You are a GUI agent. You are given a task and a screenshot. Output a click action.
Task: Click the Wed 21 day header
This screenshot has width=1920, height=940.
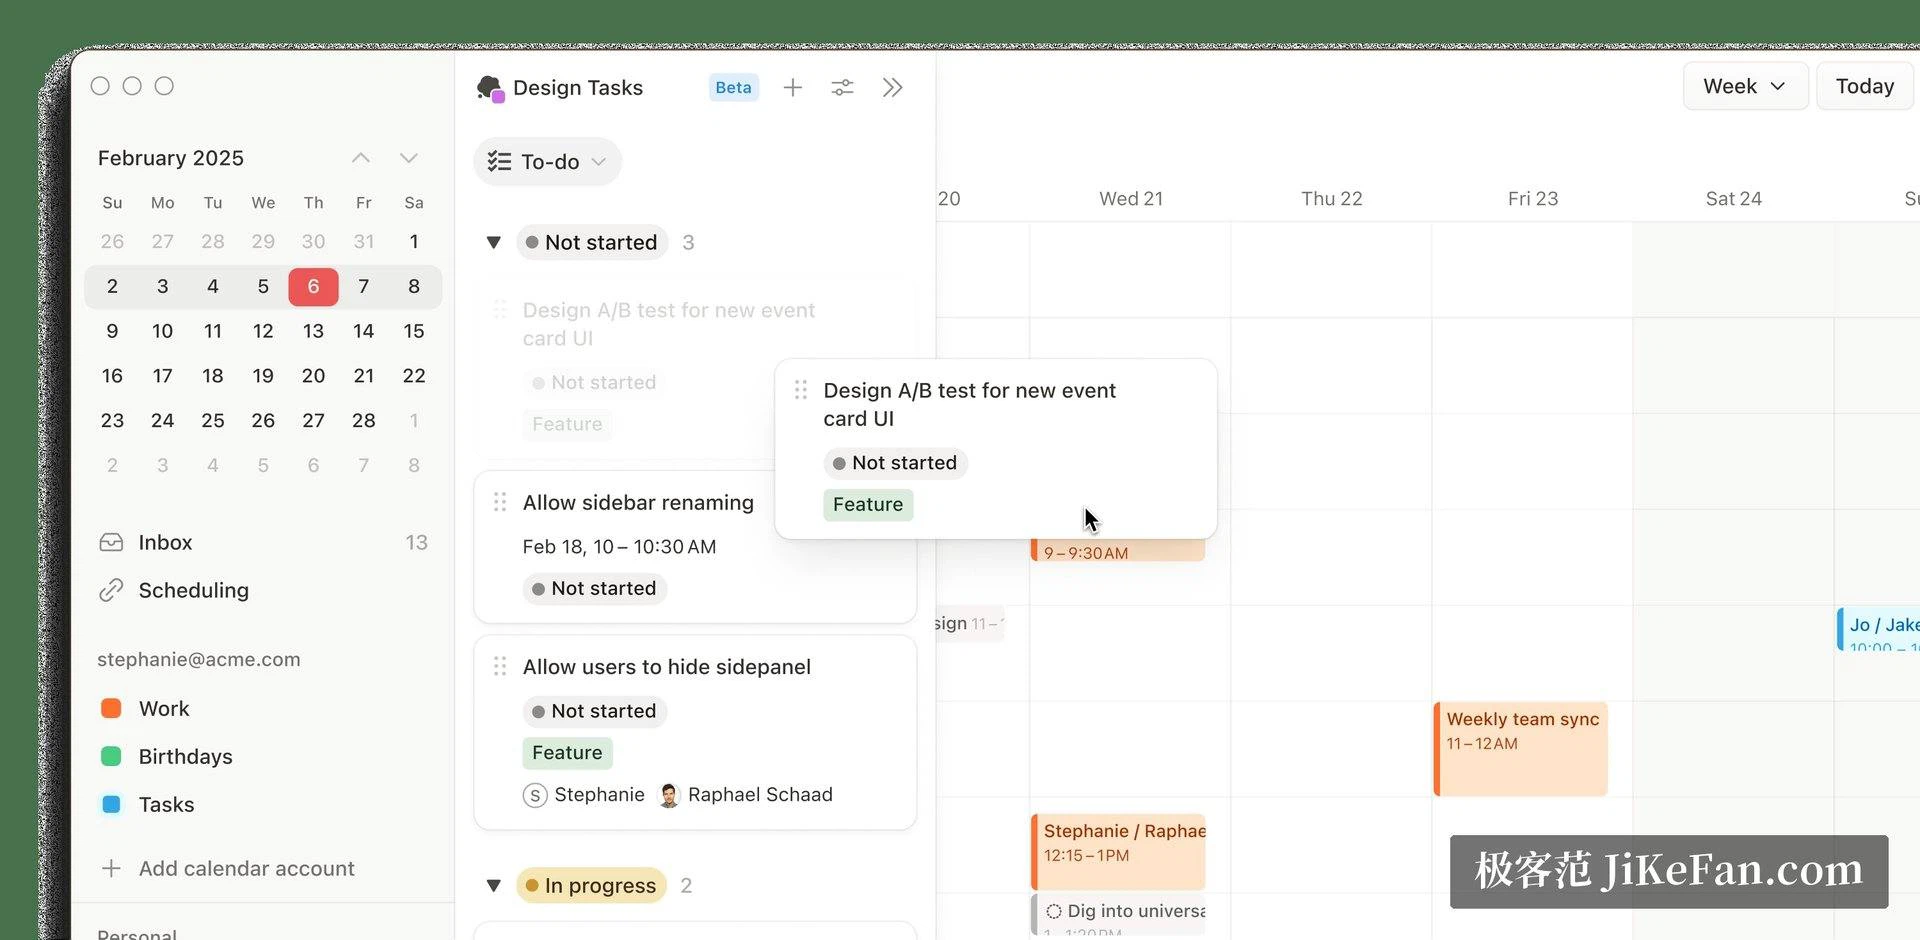click(x=1131, y=199)
